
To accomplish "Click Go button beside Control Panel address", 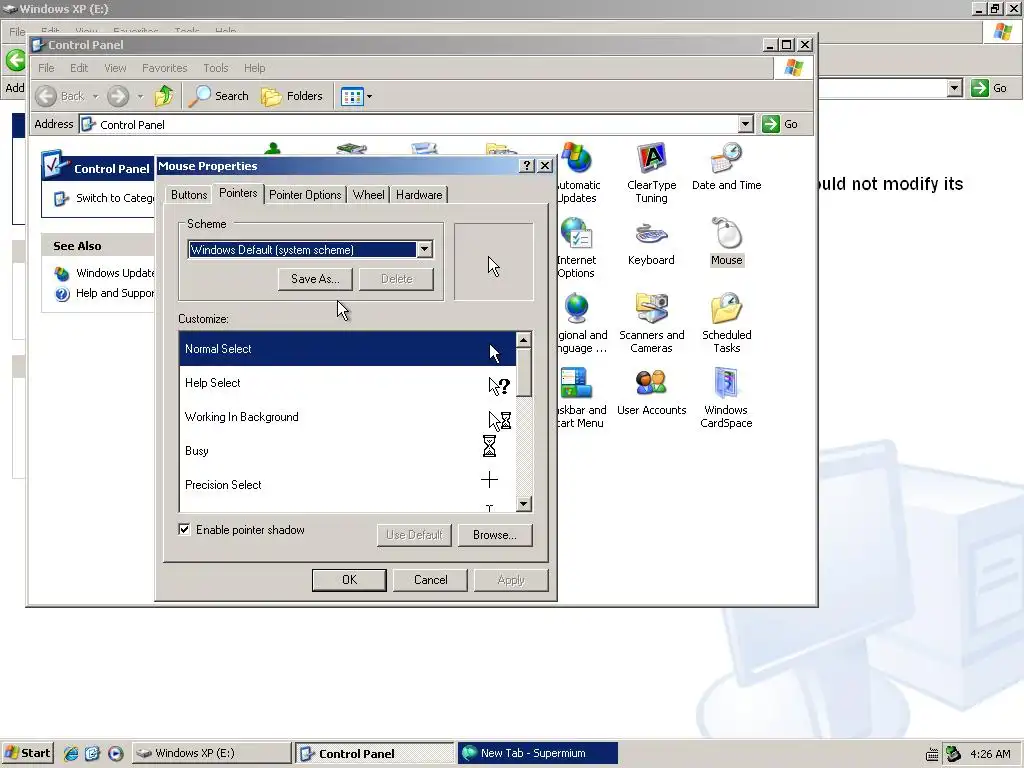I will [780, 124].
